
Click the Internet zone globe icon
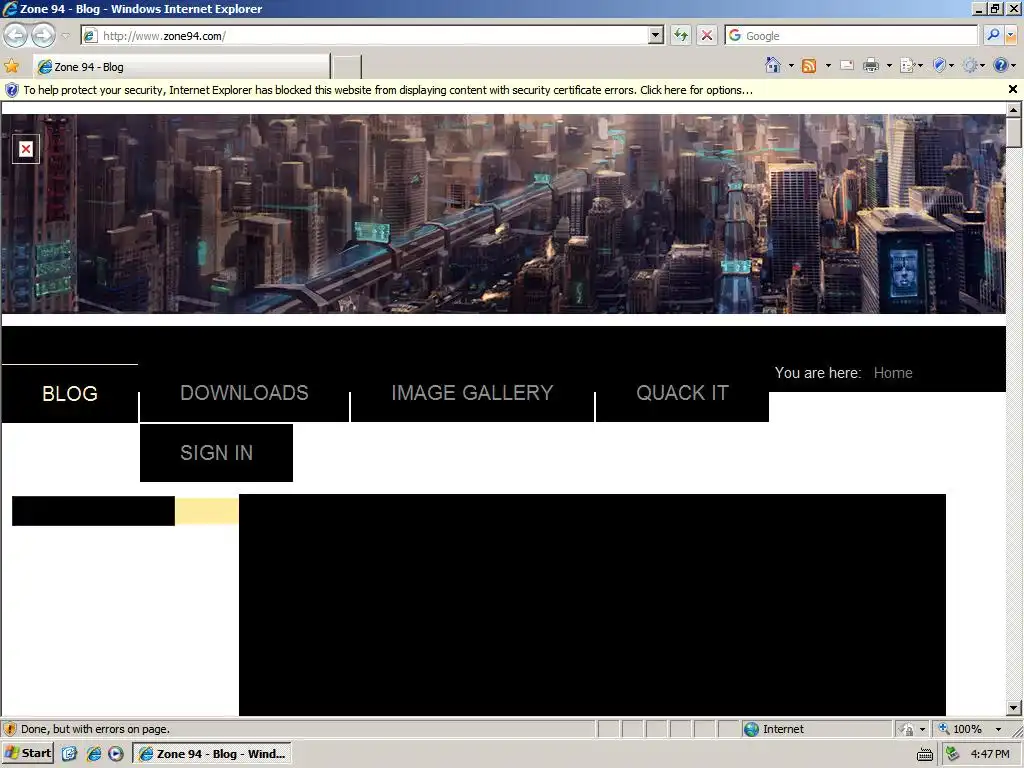click(x=752, y=729)
